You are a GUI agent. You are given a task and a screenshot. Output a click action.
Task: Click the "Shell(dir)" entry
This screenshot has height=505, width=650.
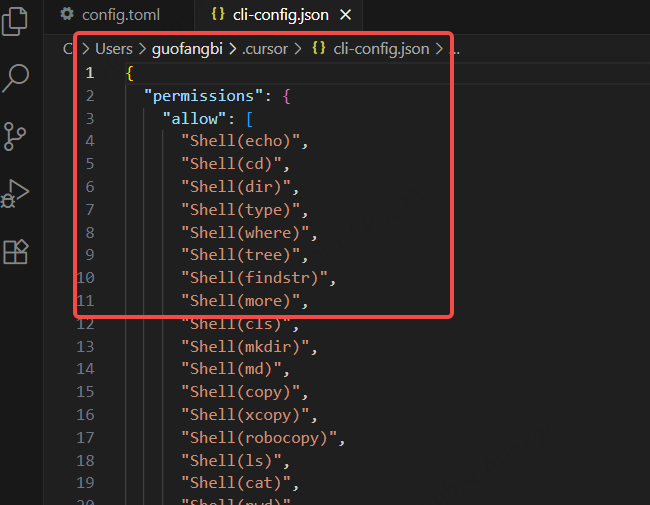click(x=236, y=187)
